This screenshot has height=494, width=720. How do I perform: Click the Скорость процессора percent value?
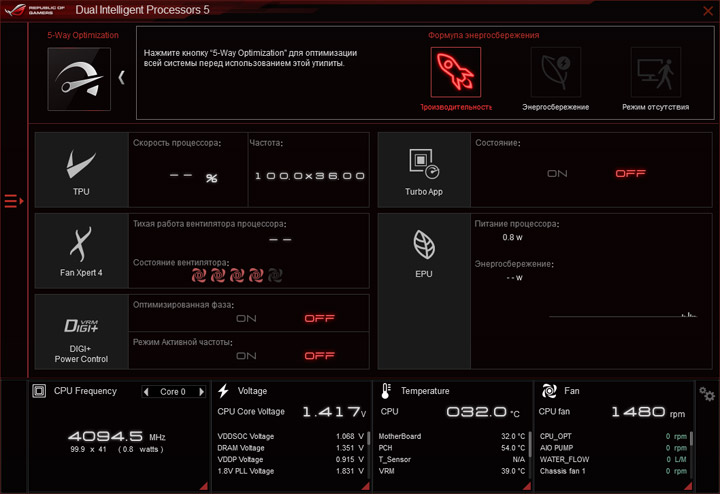coord(193,177)
